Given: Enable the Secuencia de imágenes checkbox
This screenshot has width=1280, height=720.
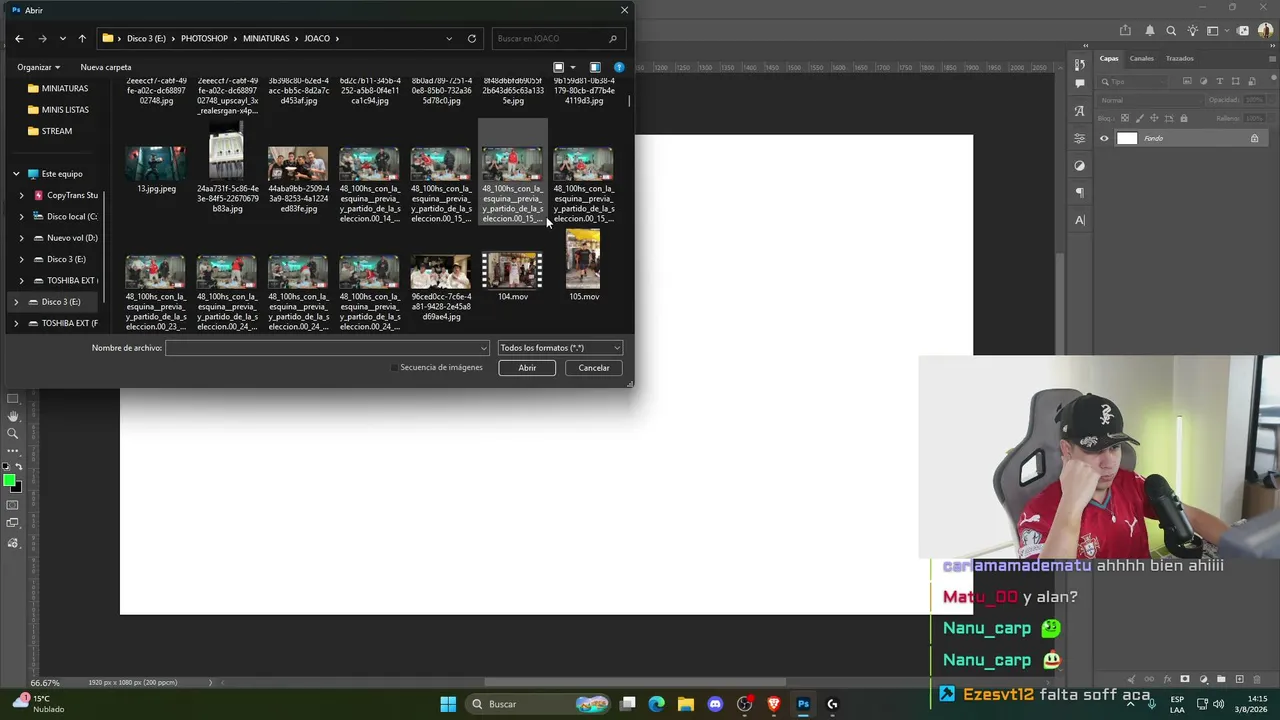Looking at the screenshot, I should [x=394, y=367].
